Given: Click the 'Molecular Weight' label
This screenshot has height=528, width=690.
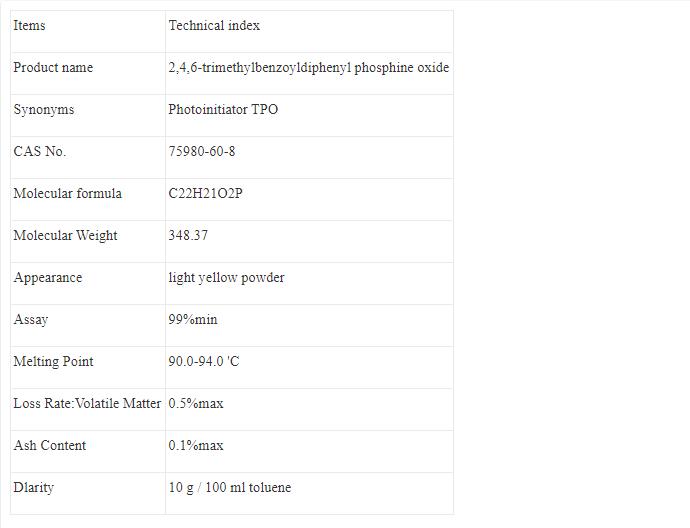Looking at the screenshot, I should click(65, 236).
